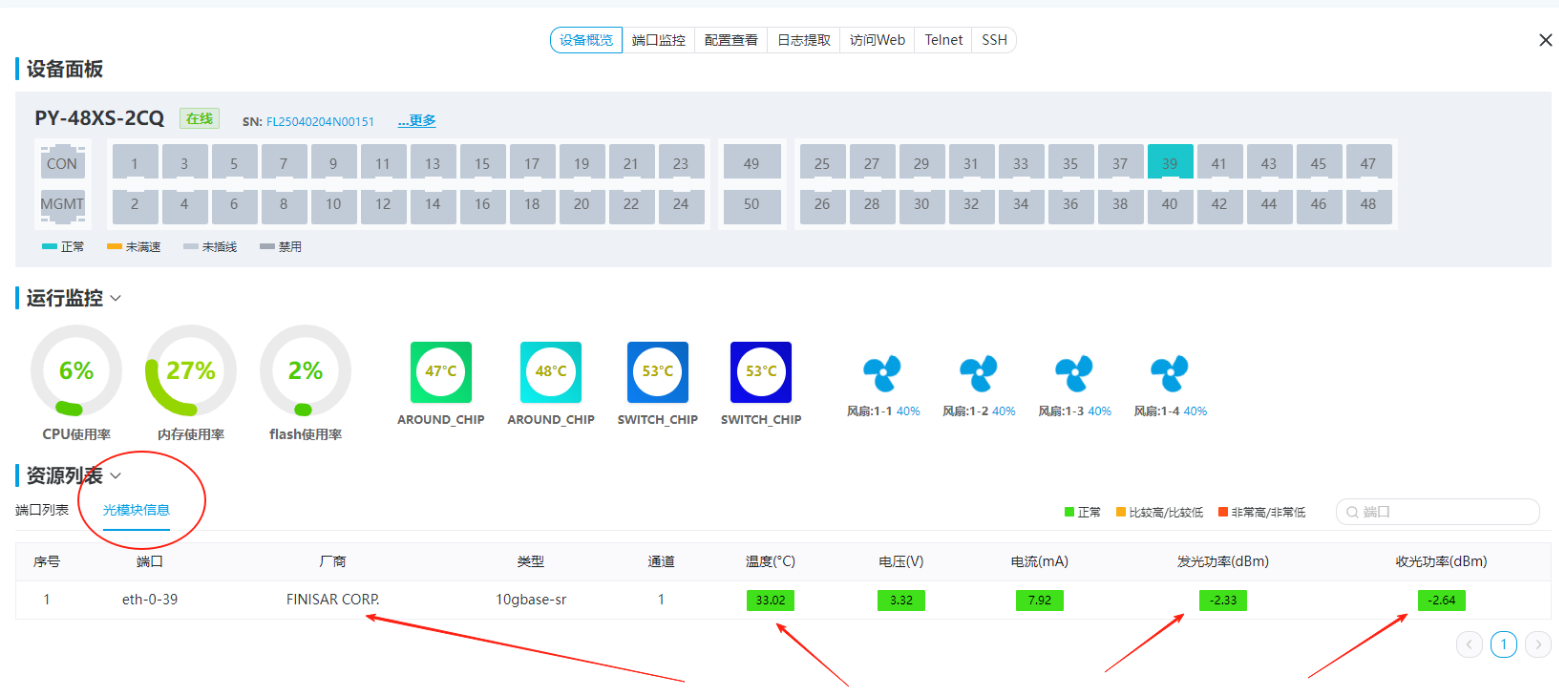The width and height of the screenshot is (1559, 688).
Task: Click the 10gbase-sr type cell
Action: [x=530, y=600]
